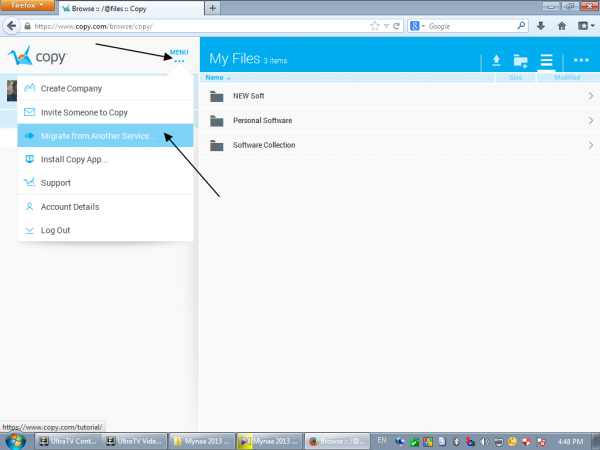Expand Software Collection row chevron
This screenshot has width=600, height=450.
[x=591, y=145]
